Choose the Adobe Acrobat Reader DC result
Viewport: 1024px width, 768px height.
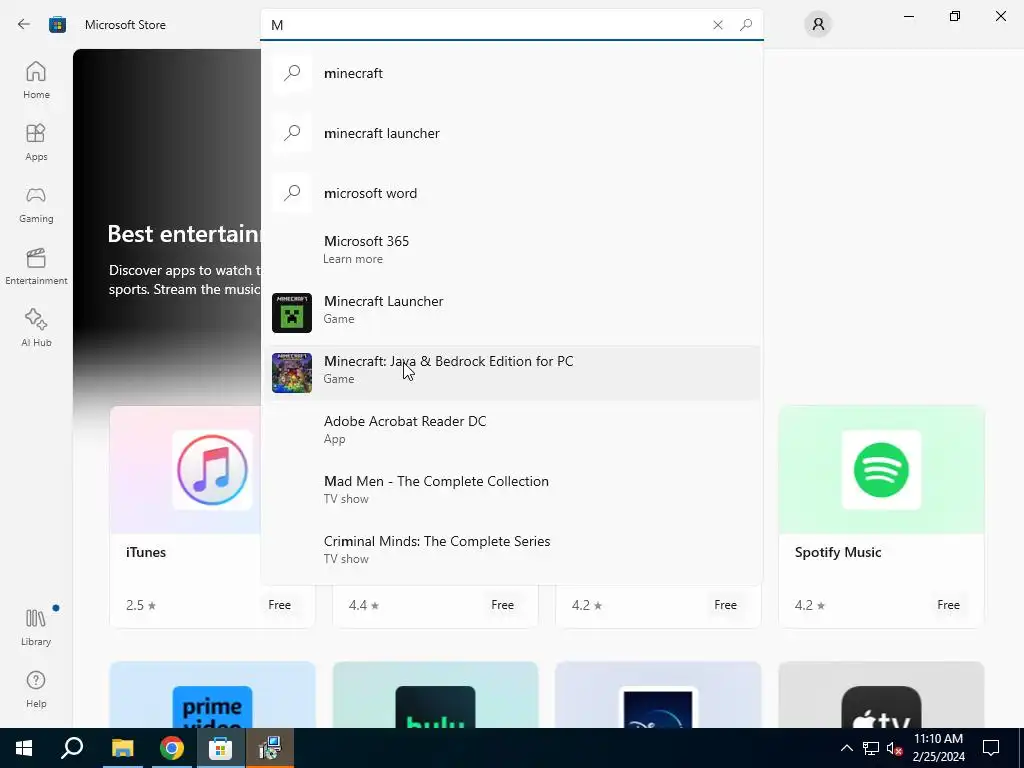click(x=511, y=430)
